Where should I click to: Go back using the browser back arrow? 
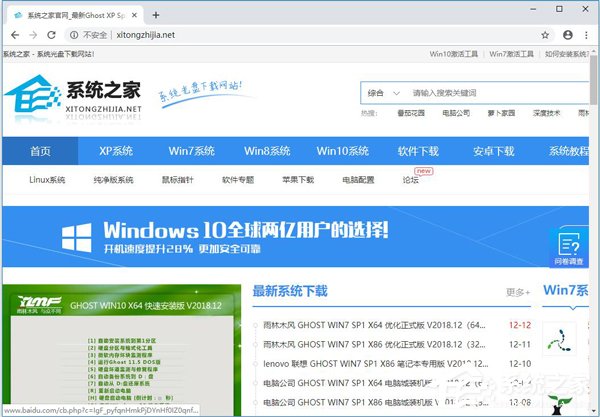coord(15,35)
